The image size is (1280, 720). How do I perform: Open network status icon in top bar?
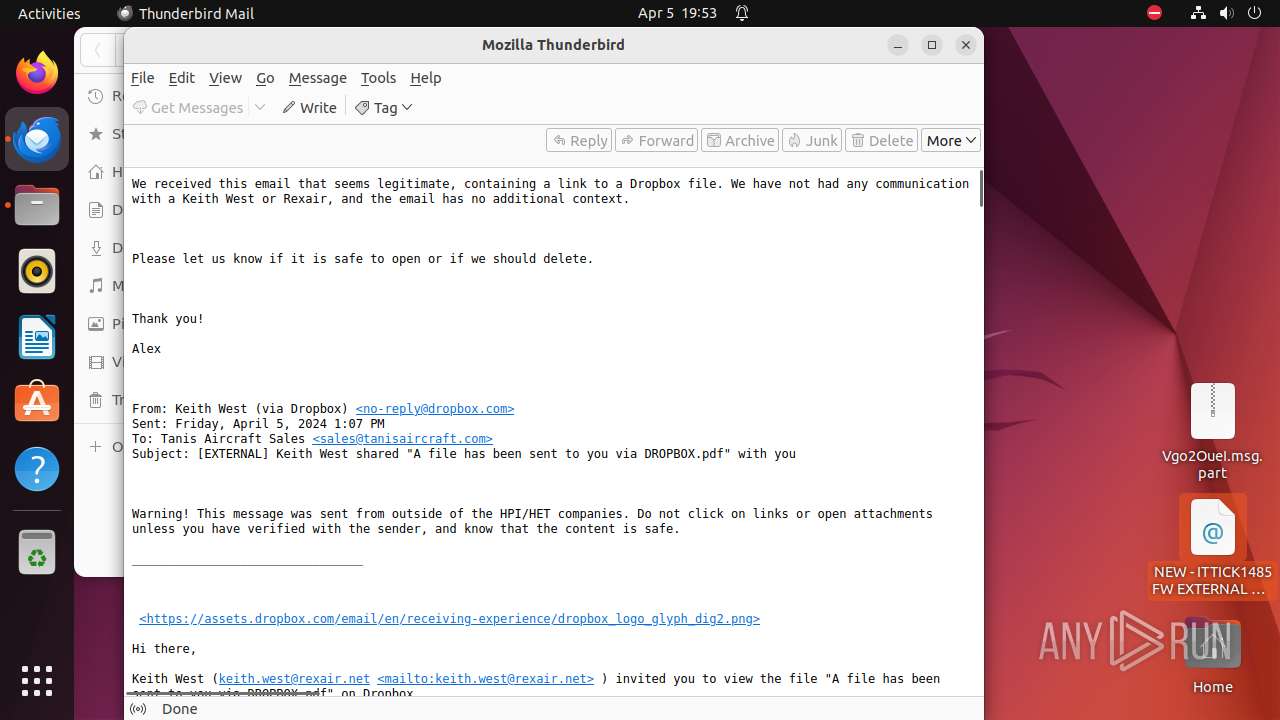(1198, 13)
